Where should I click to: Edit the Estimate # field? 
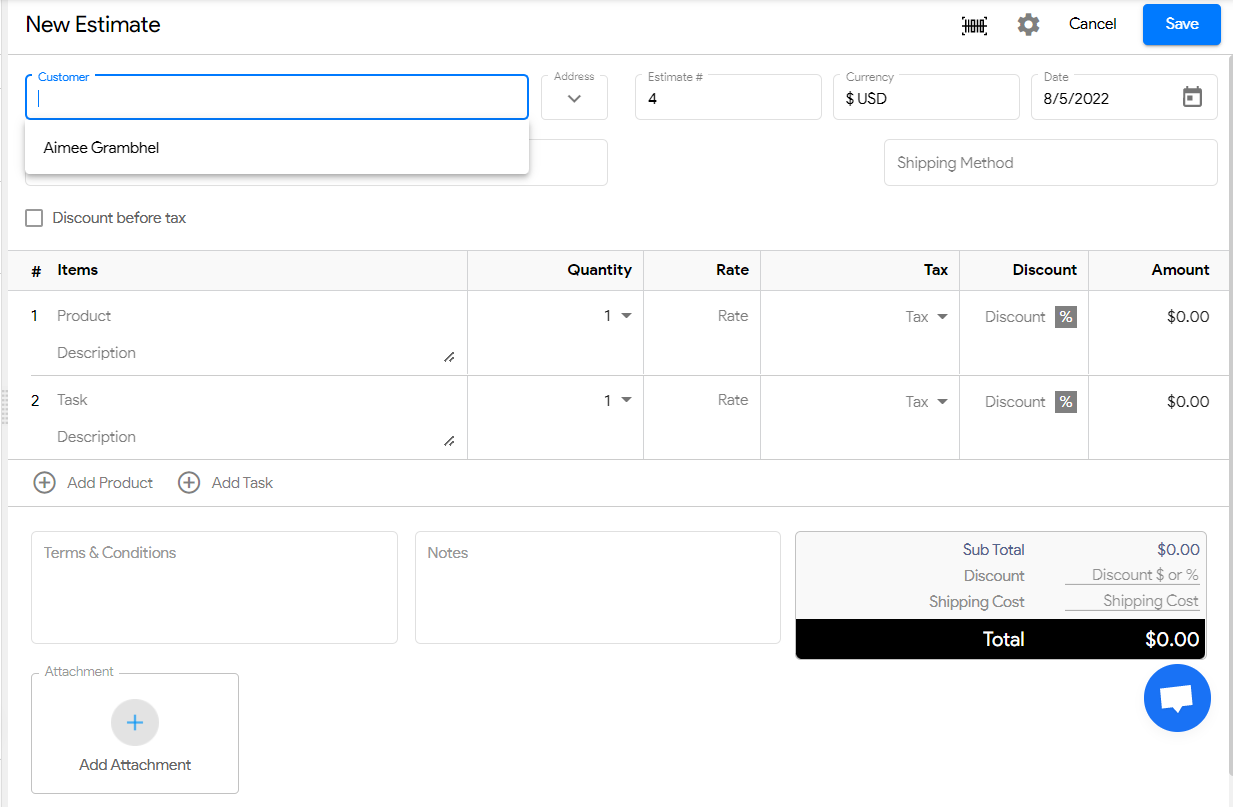coord(728,98)
